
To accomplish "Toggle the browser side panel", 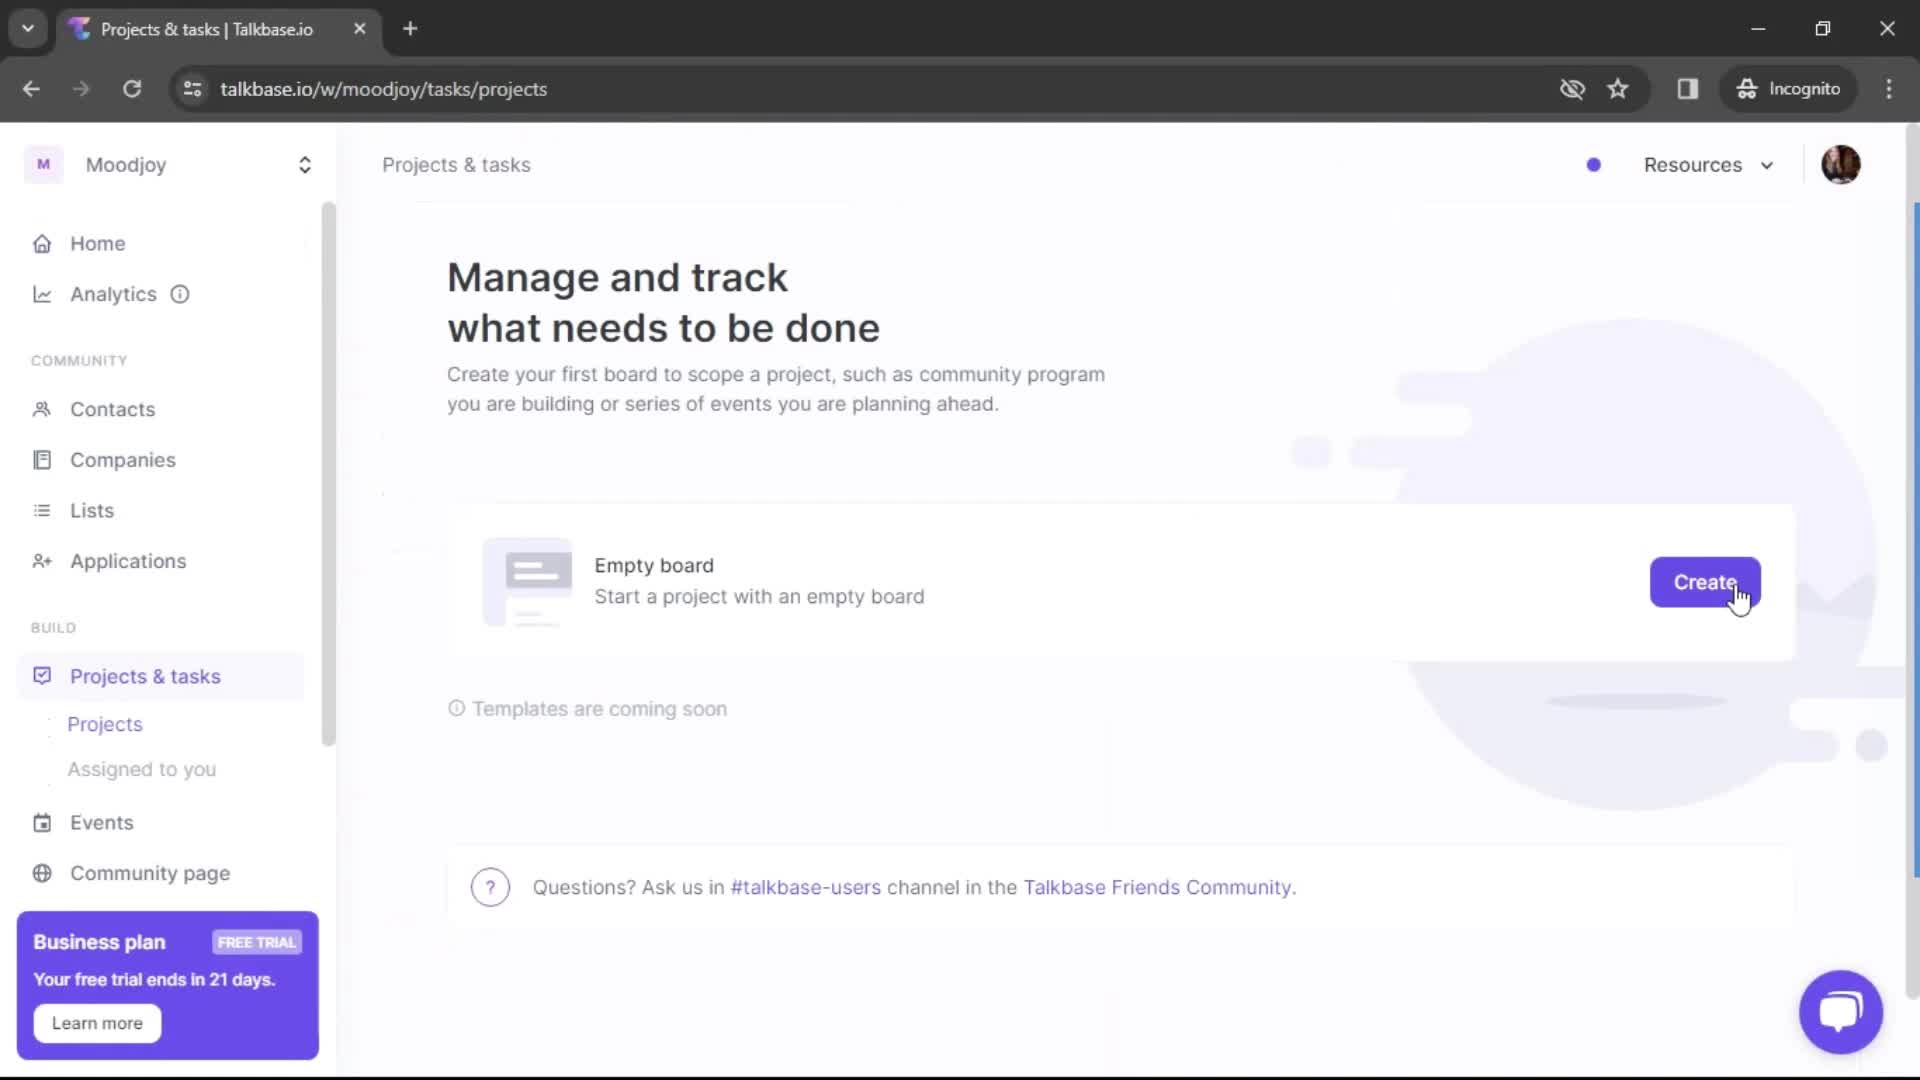I will (1688, 89).
